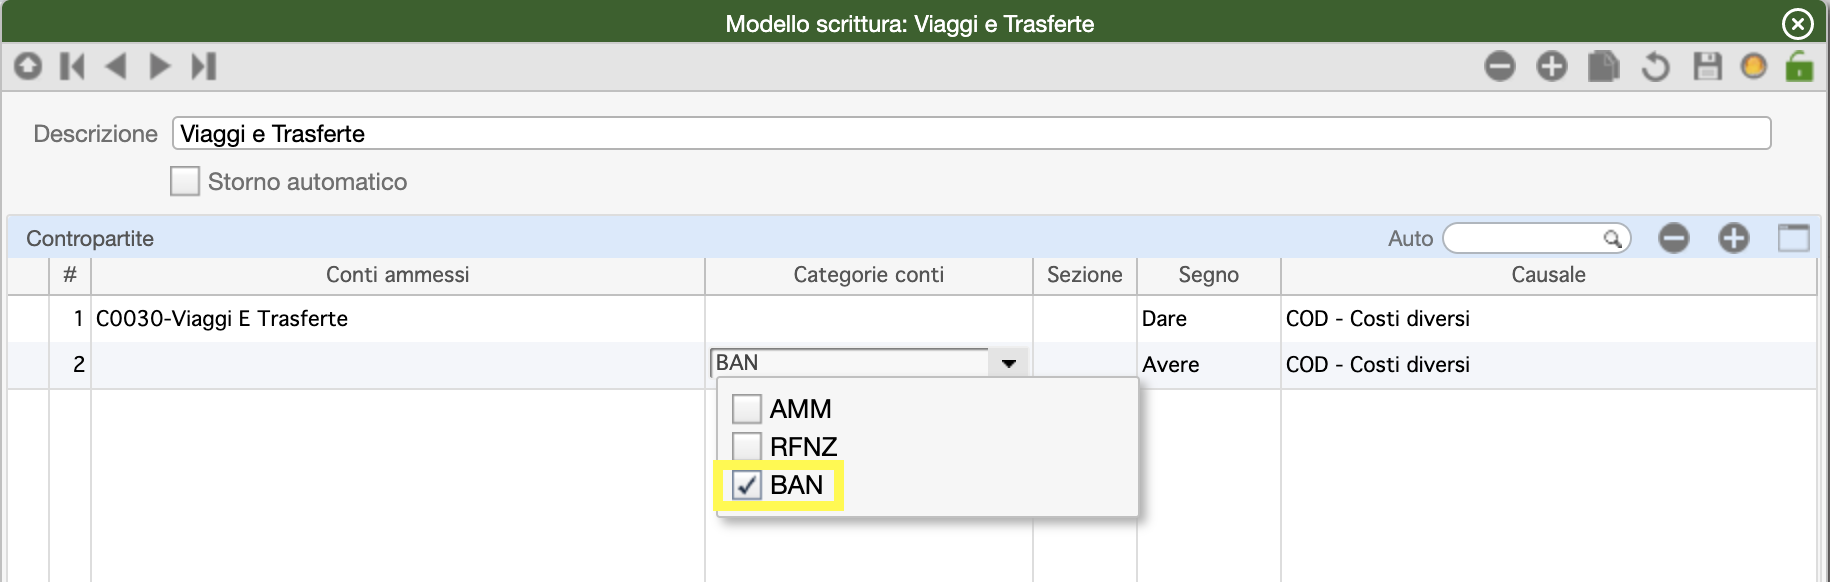
Task: Duplicate the record with copy icon
Action: click(1604, 67)
